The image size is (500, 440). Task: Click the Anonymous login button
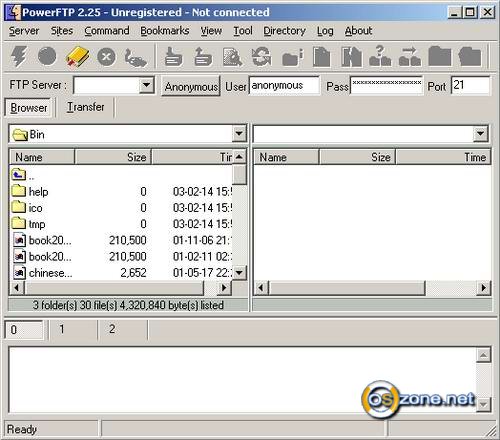coord(191,86)
